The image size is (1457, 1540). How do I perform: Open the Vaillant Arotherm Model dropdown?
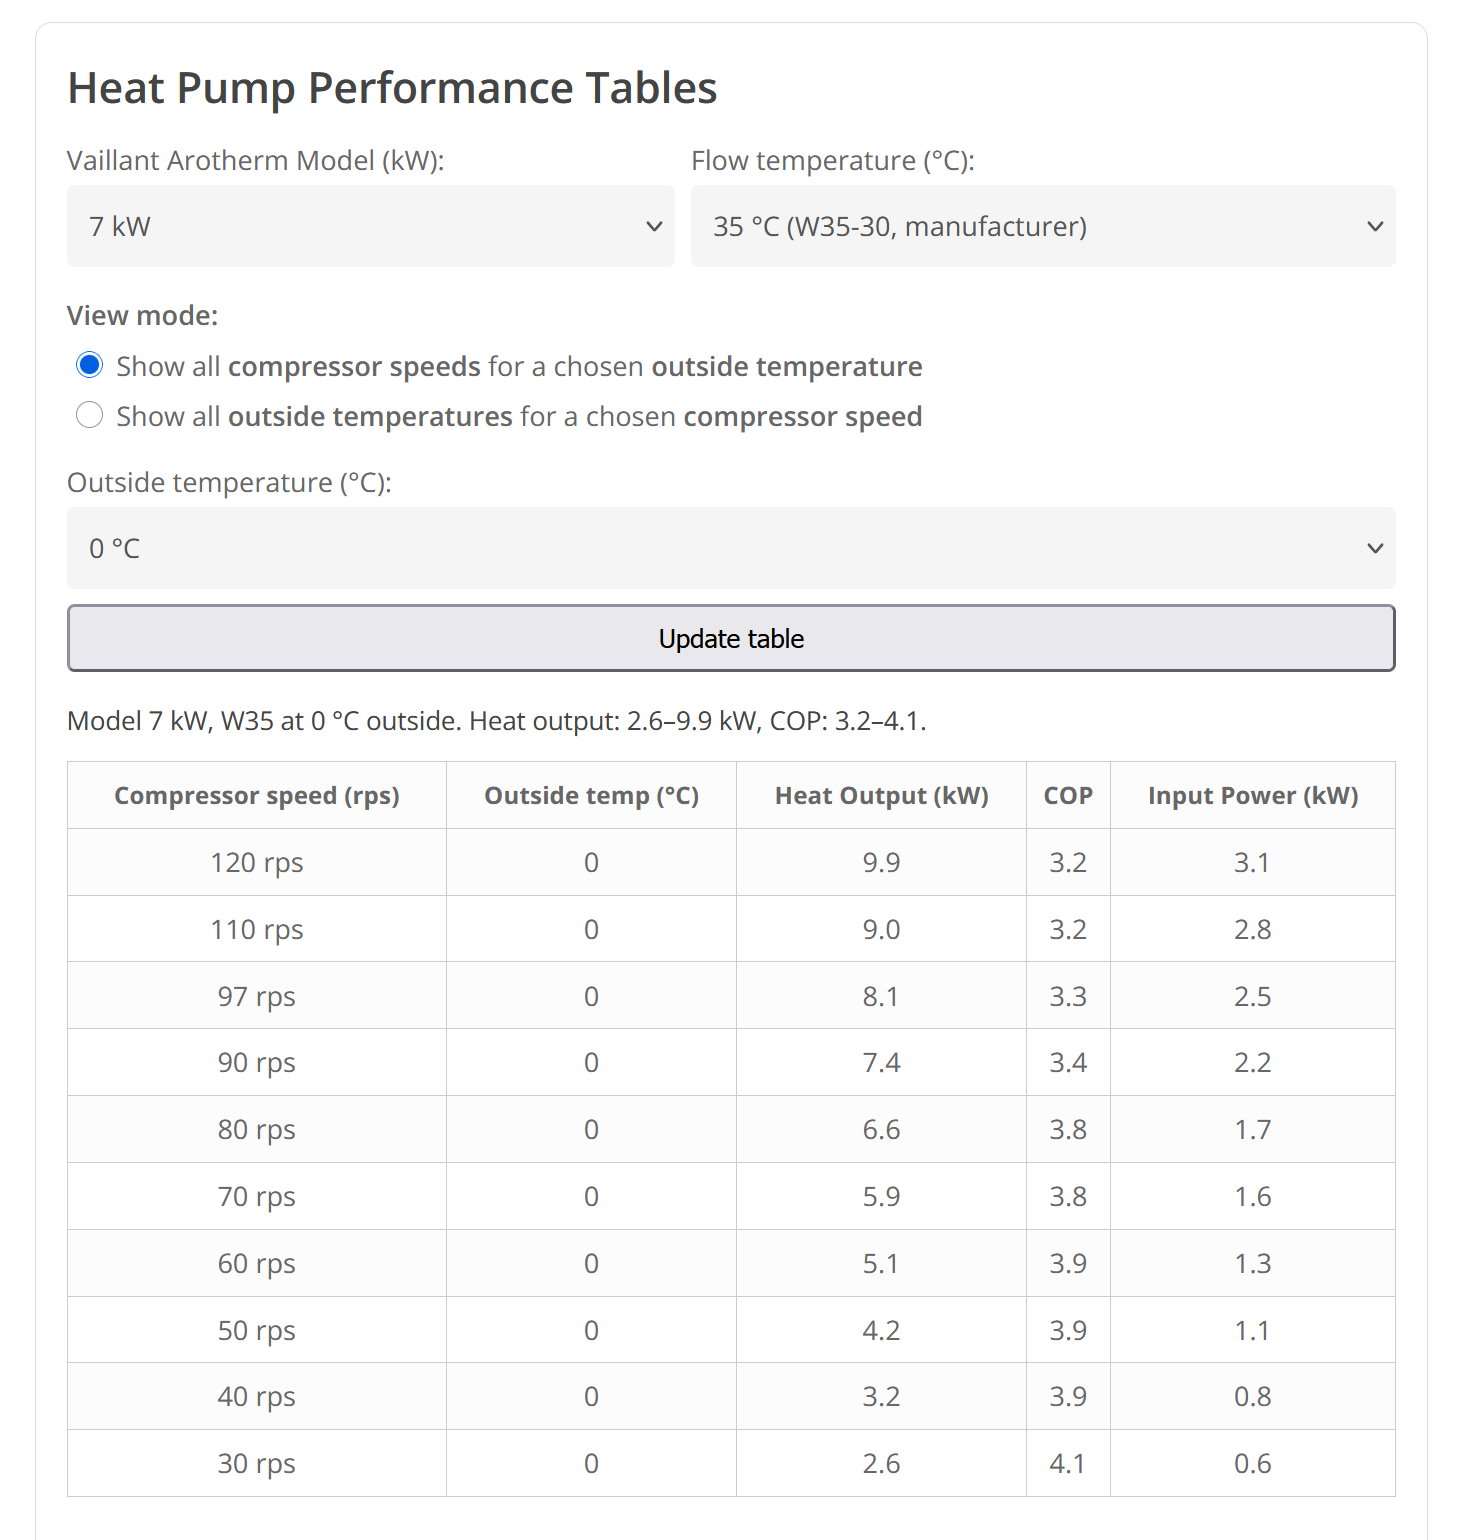point(370,226)
